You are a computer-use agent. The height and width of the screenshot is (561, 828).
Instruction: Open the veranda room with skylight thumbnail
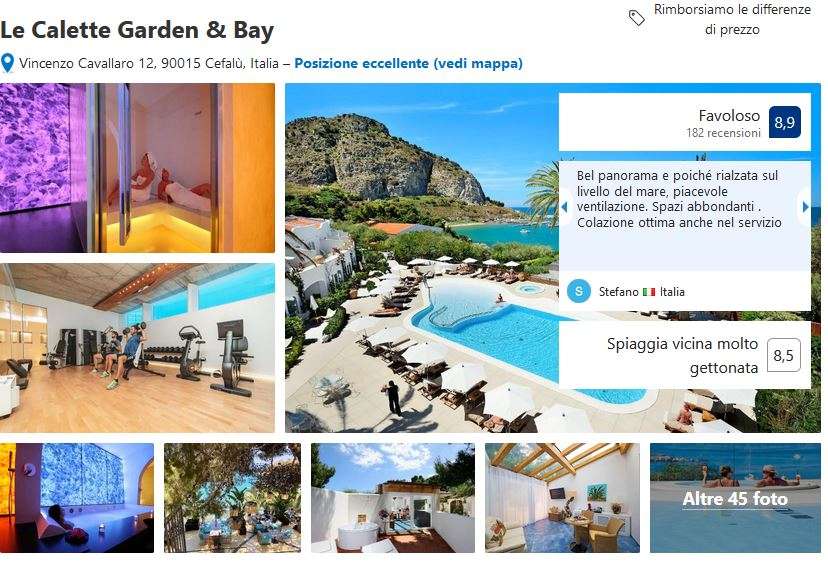(562, 498)
